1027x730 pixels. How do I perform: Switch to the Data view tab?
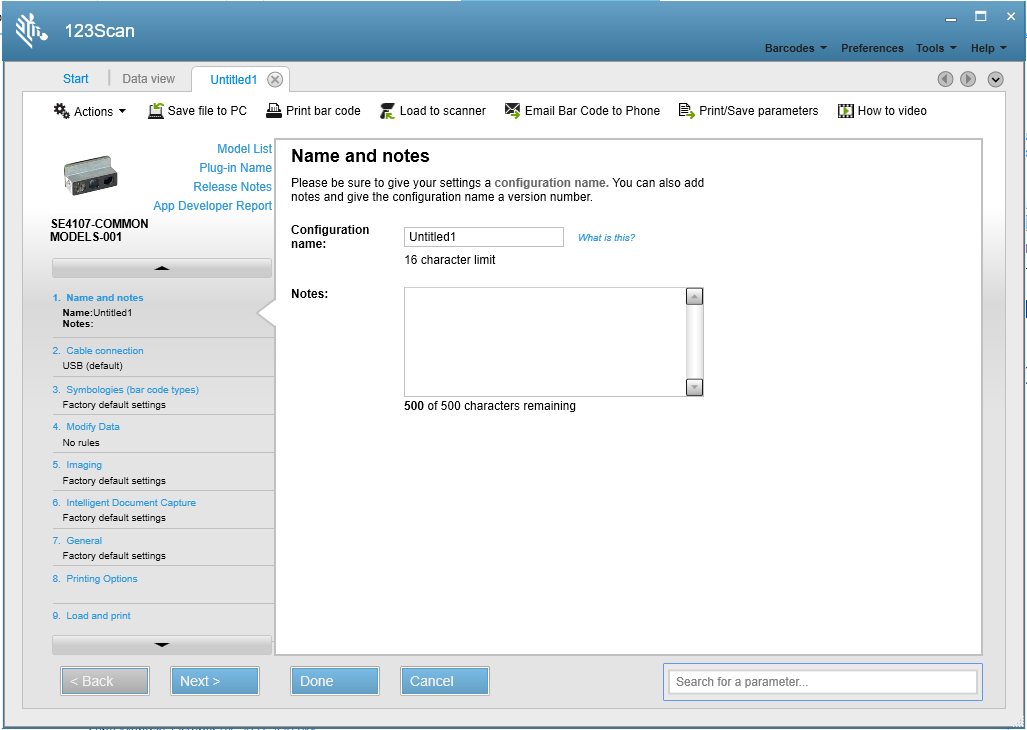(x=149, y=79)
